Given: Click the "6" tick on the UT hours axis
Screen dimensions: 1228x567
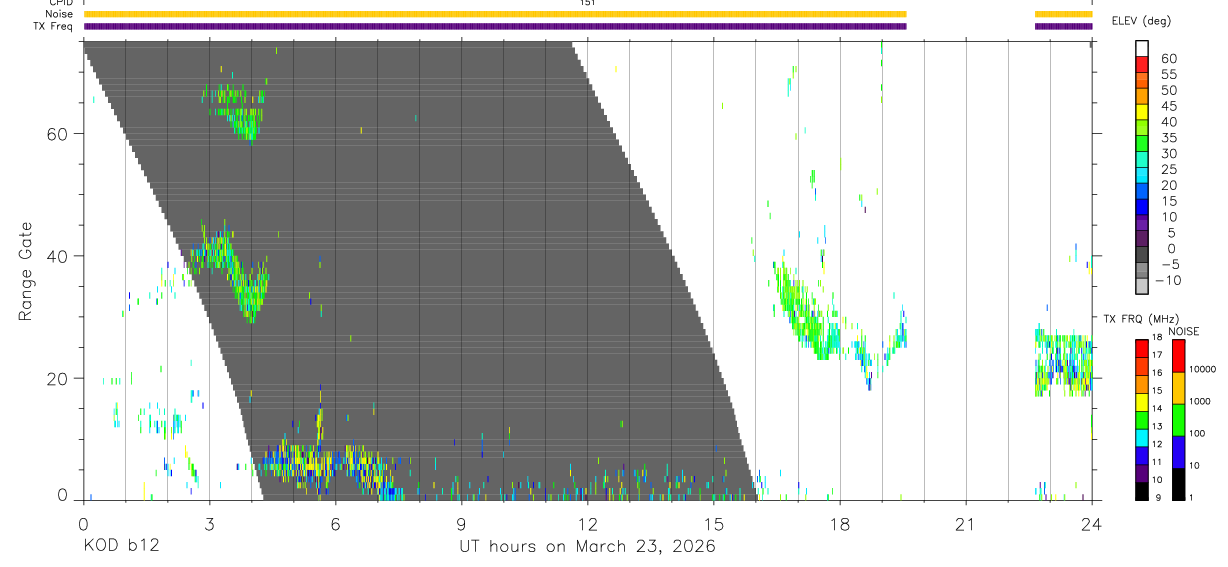Looking at the screenshot, I should (335, 523).
